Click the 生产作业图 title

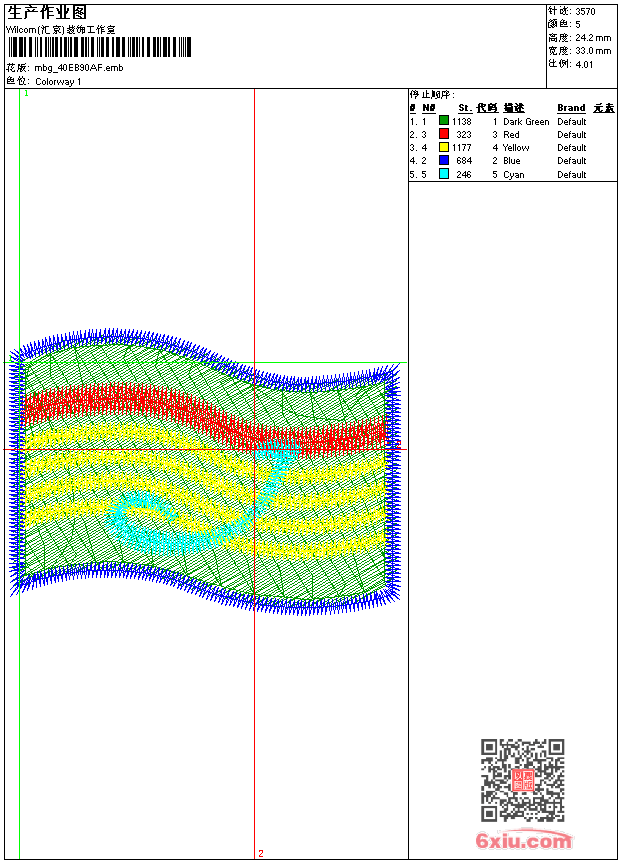click(x=47, y=12)
